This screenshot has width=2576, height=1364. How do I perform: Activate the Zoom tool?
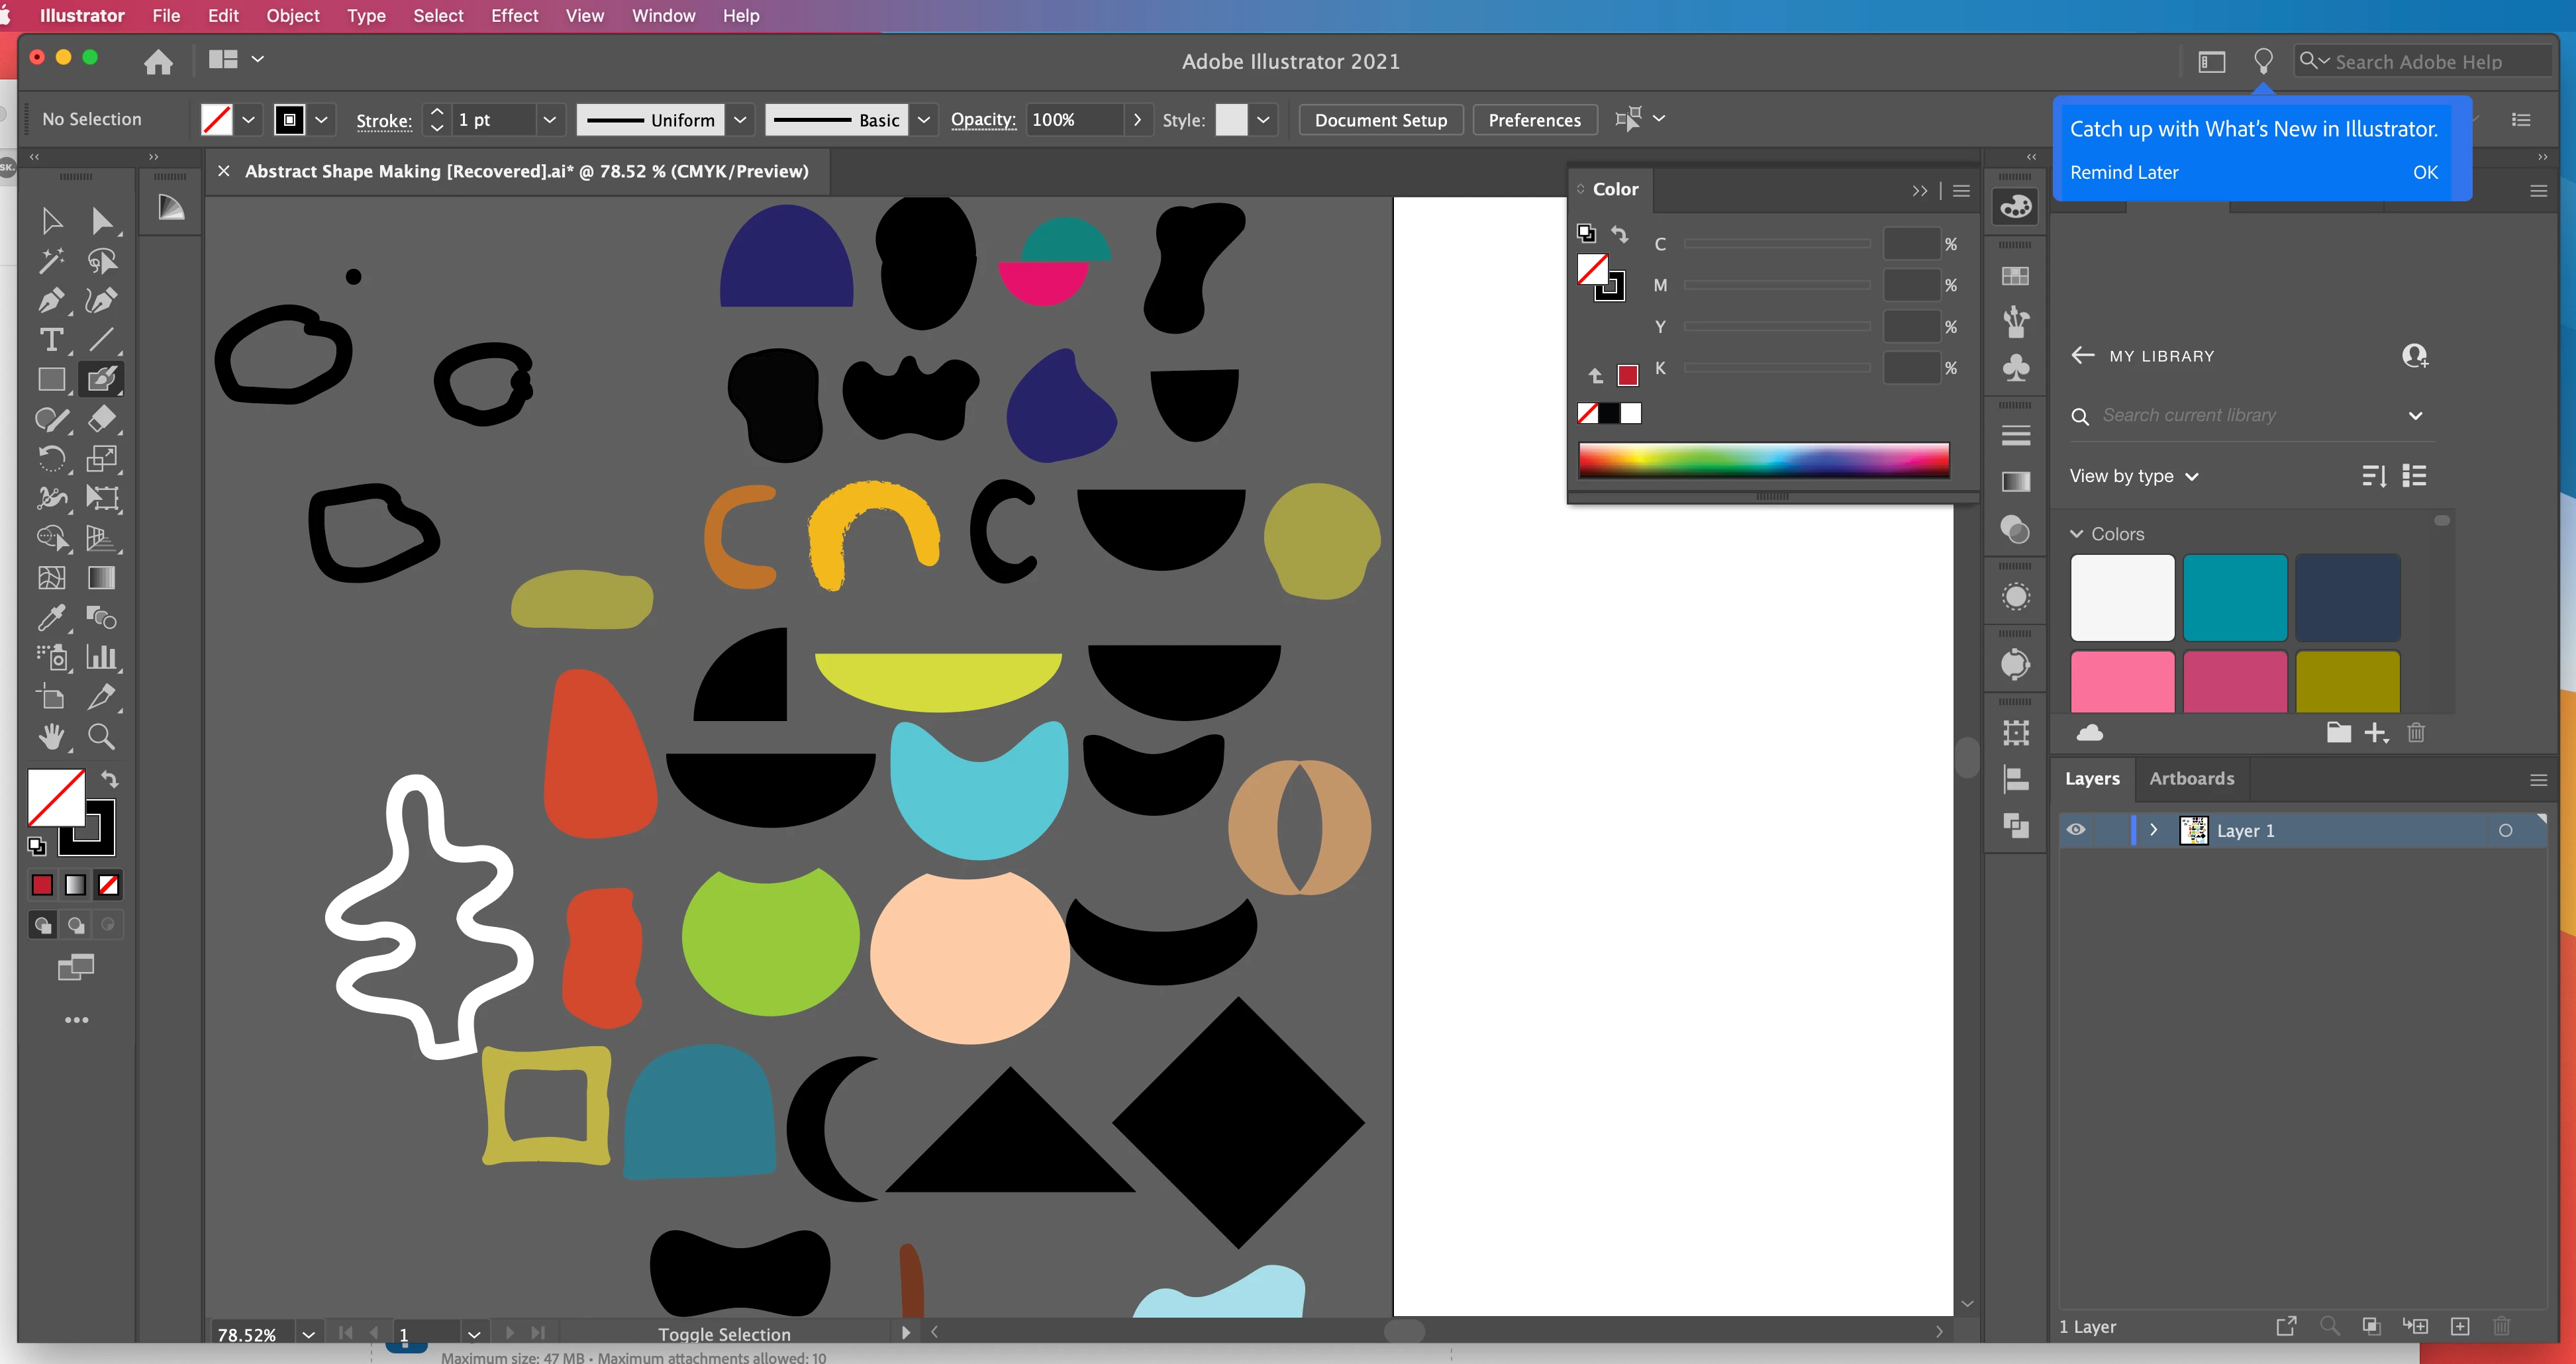pyautogui.click(x=101, y=737)
